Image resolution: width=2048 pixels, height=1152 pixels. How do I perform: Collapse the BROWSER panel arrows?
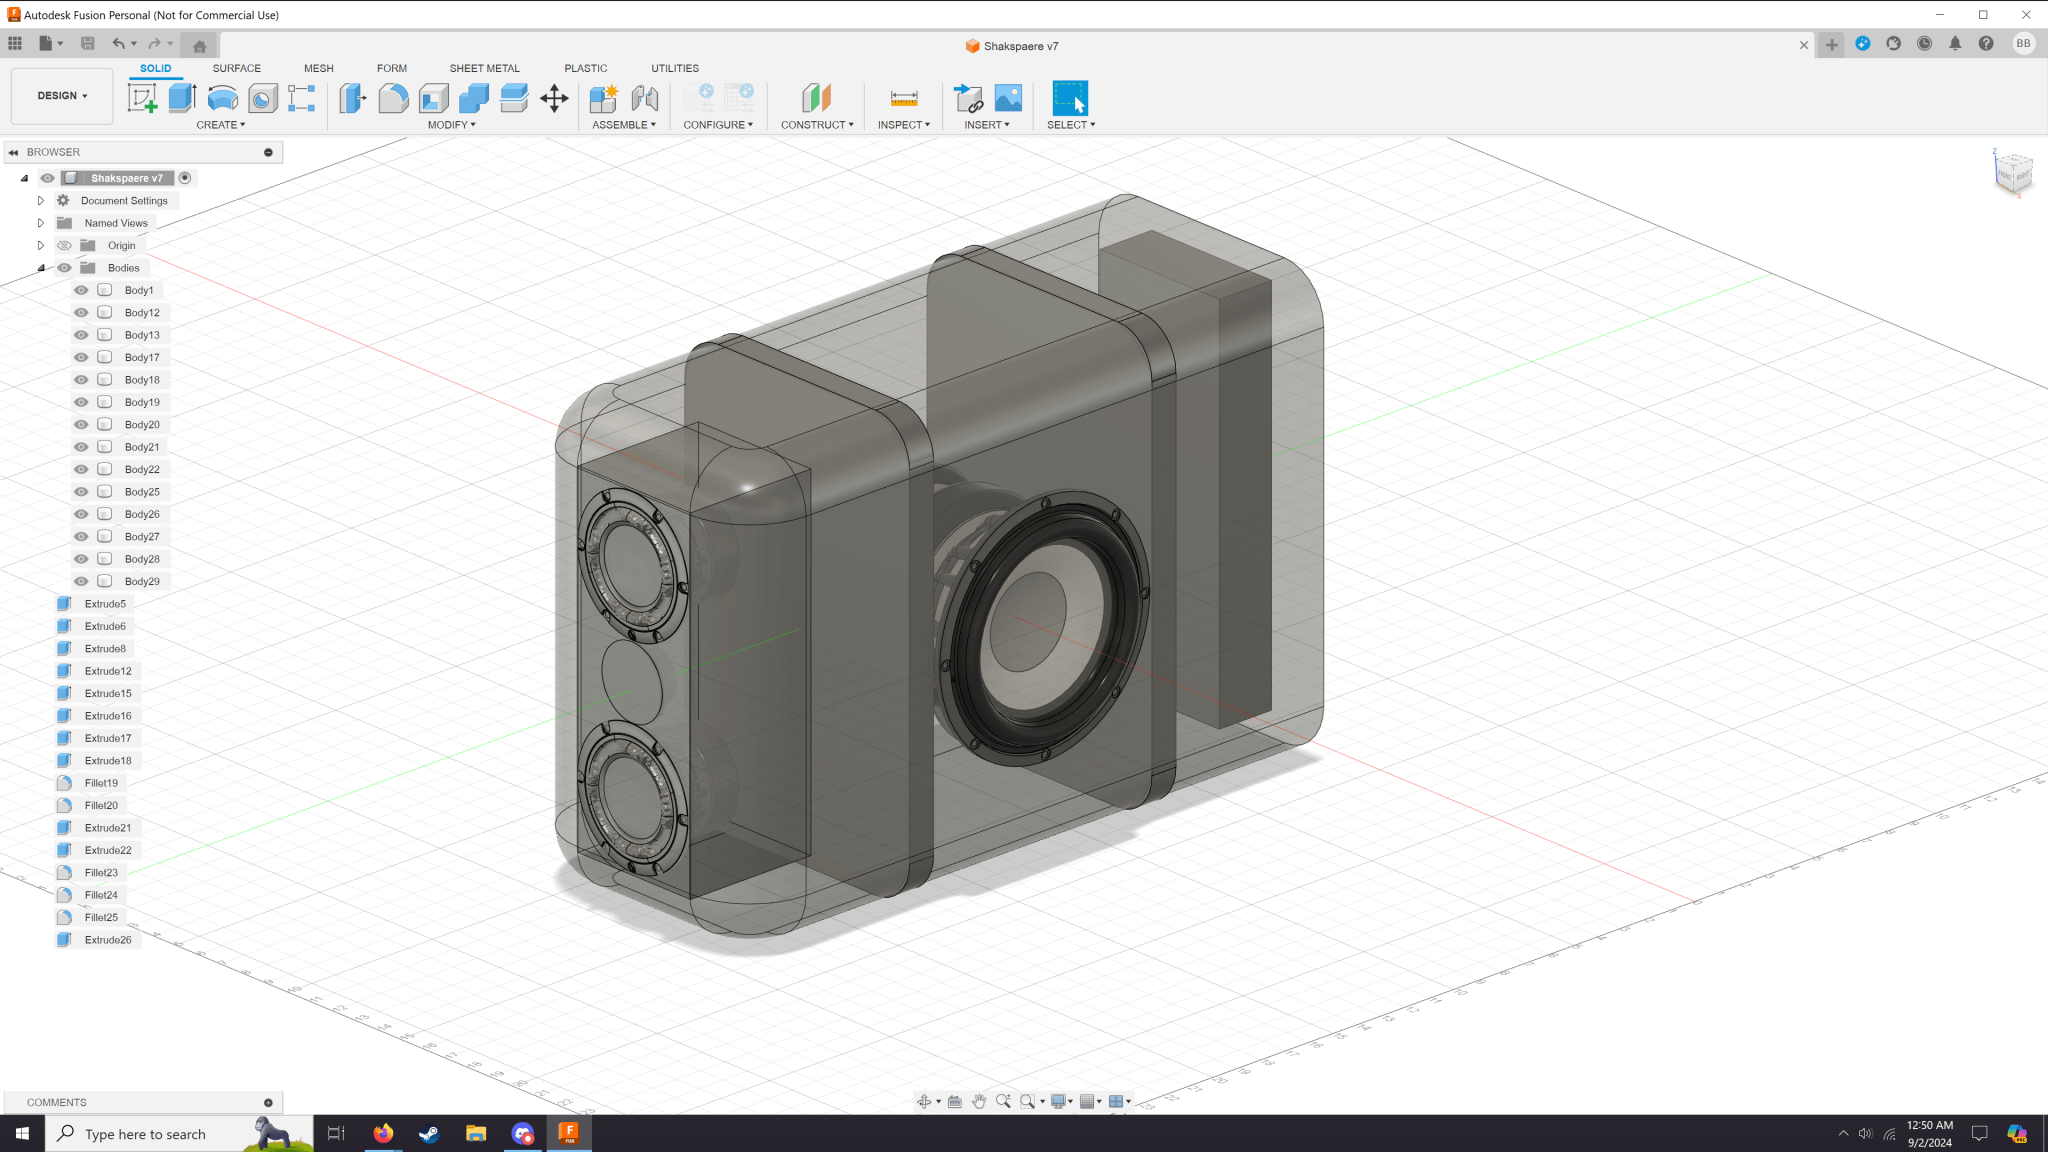pyautogui.click(x=13, y=152)
